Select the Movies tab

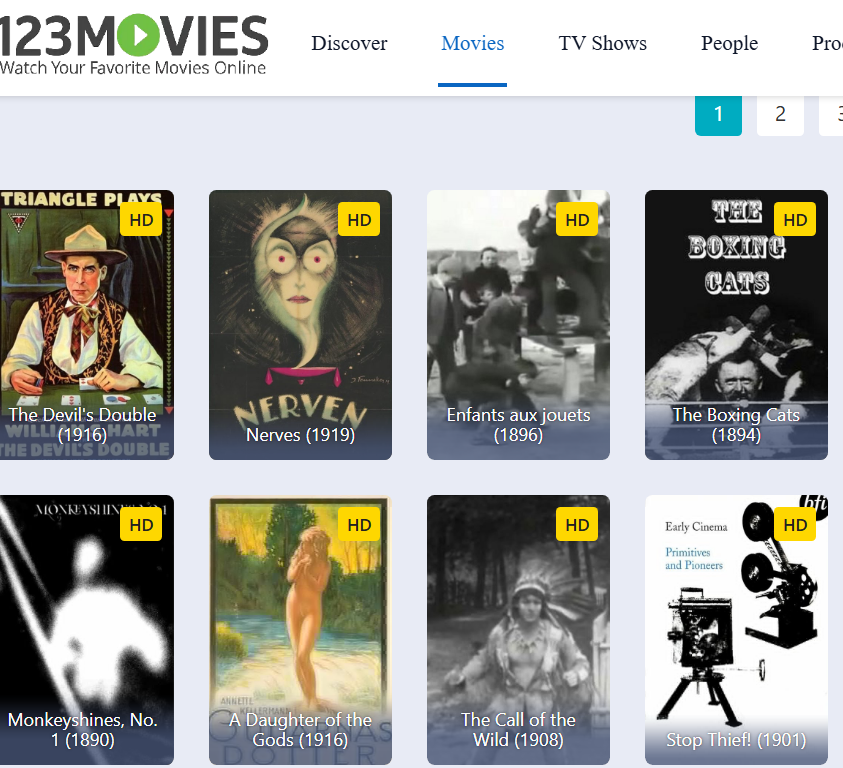[473, 43]
